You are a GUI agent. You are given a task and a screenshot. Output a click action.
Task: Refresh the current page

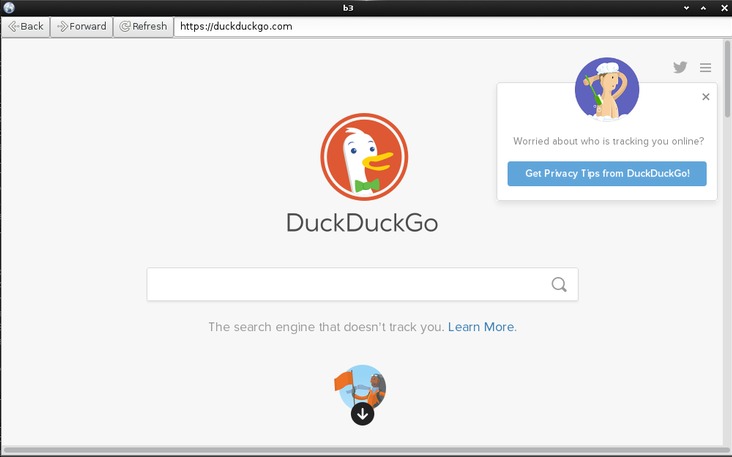tap(143, 27)
